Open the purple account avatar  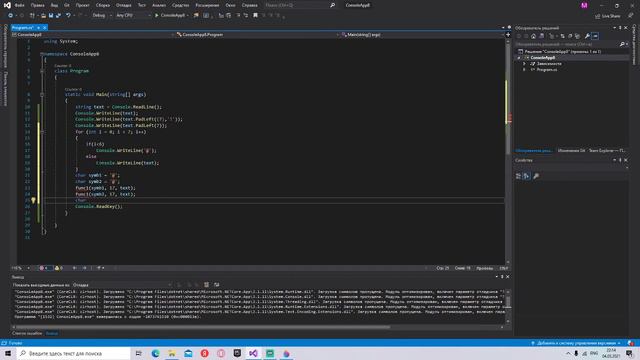[584, 5]
